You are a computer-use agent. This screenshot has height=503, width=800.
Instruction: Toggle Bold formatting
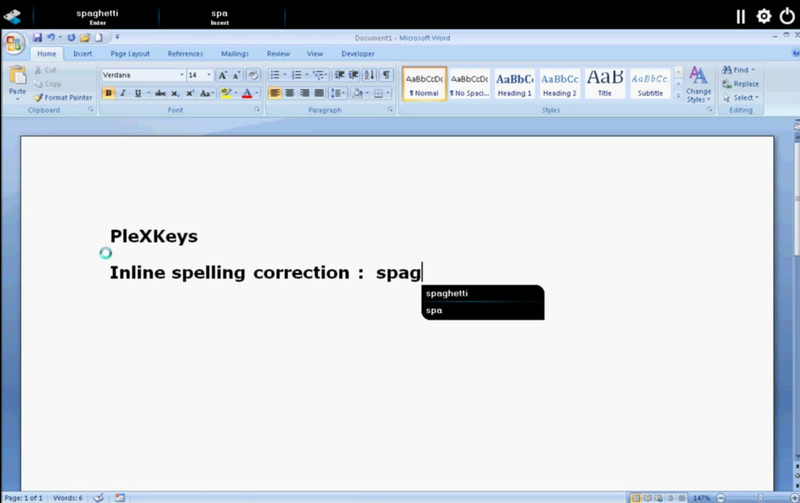click(x=109, y=93)
